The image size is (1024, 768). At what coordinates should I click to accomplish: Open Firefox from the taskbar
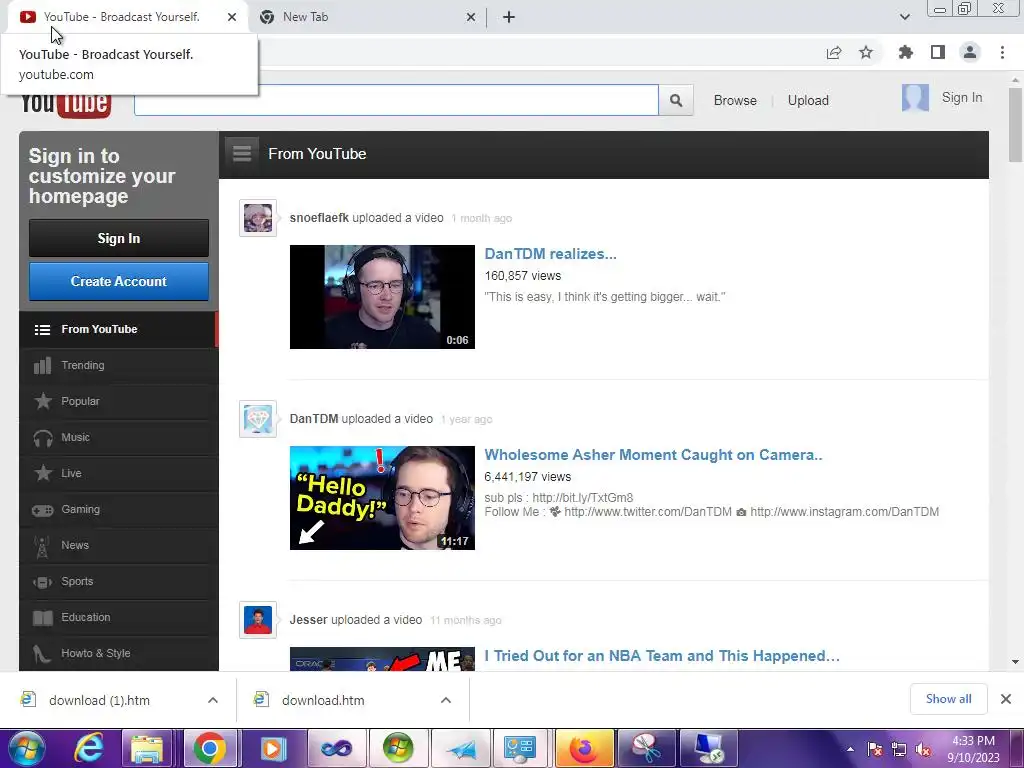tap(583, 748)
